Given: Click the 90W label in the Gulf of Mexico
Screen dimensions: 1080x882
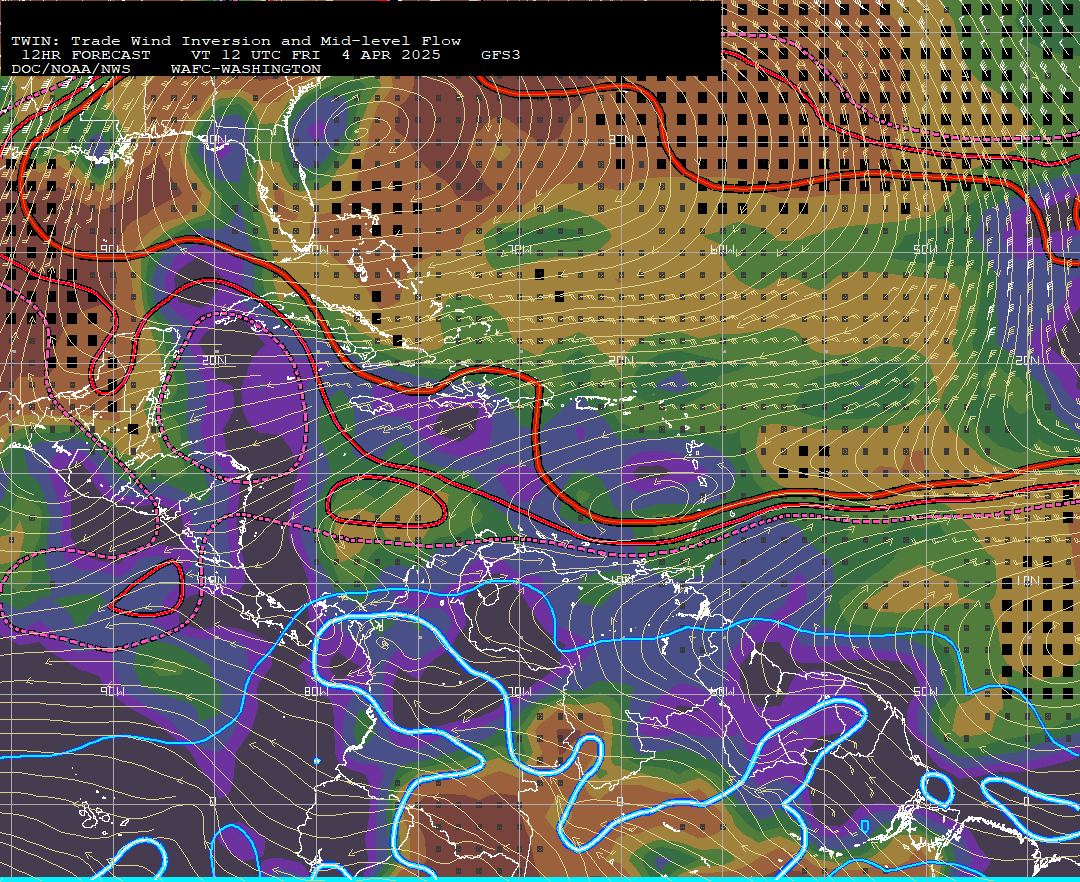Looking at the screenshot, I should (x=112, y=249).
